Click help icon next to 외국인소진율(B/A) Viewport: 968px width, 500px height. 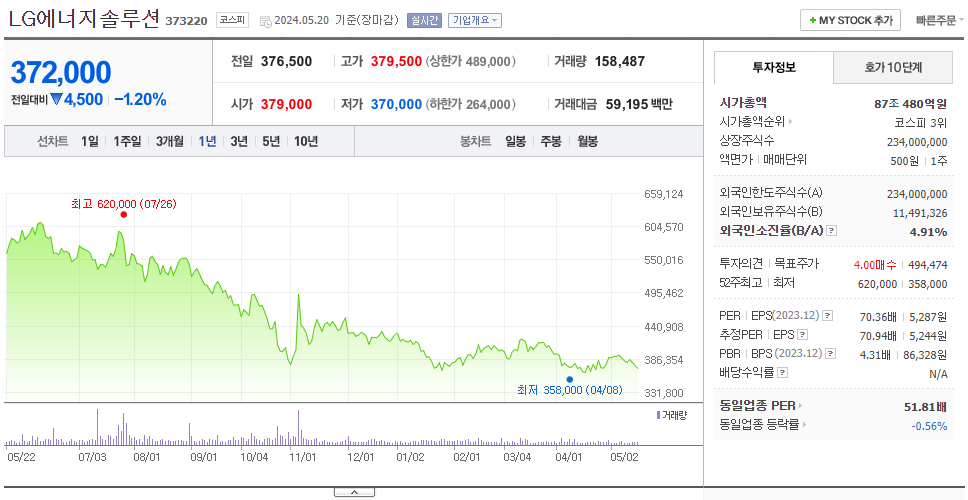tap(832, 231)
